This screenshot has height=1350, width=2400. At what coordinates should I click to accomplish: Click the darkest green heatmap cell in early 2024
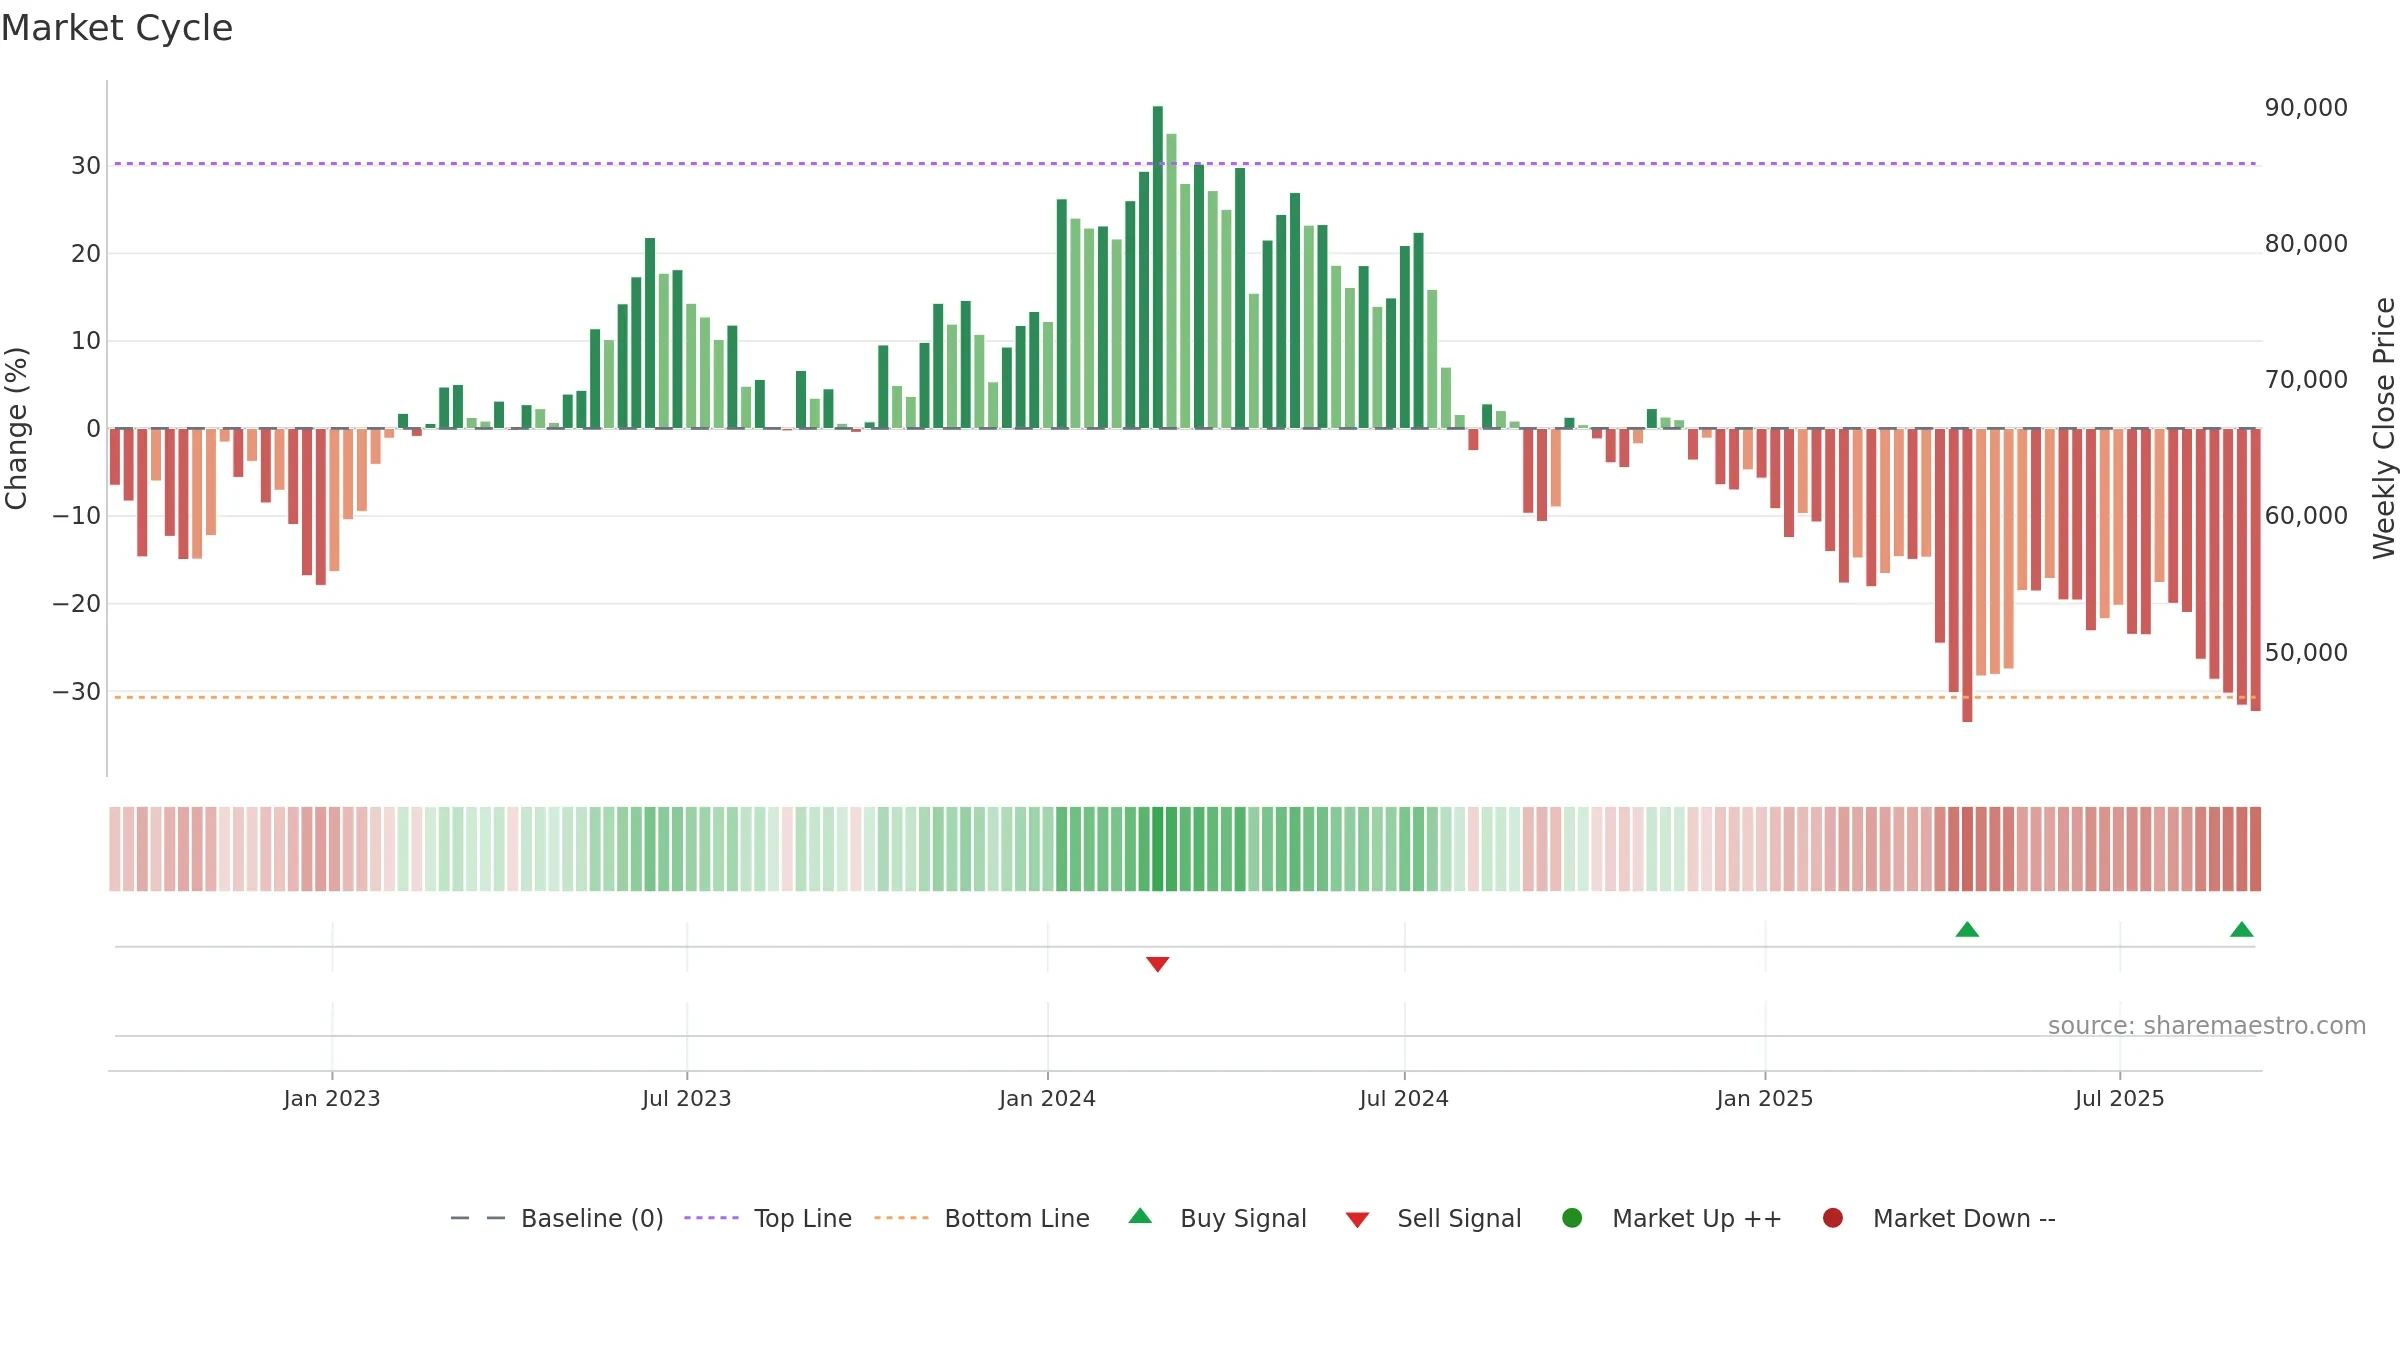pyautogui.click(x=1157, y=849)
